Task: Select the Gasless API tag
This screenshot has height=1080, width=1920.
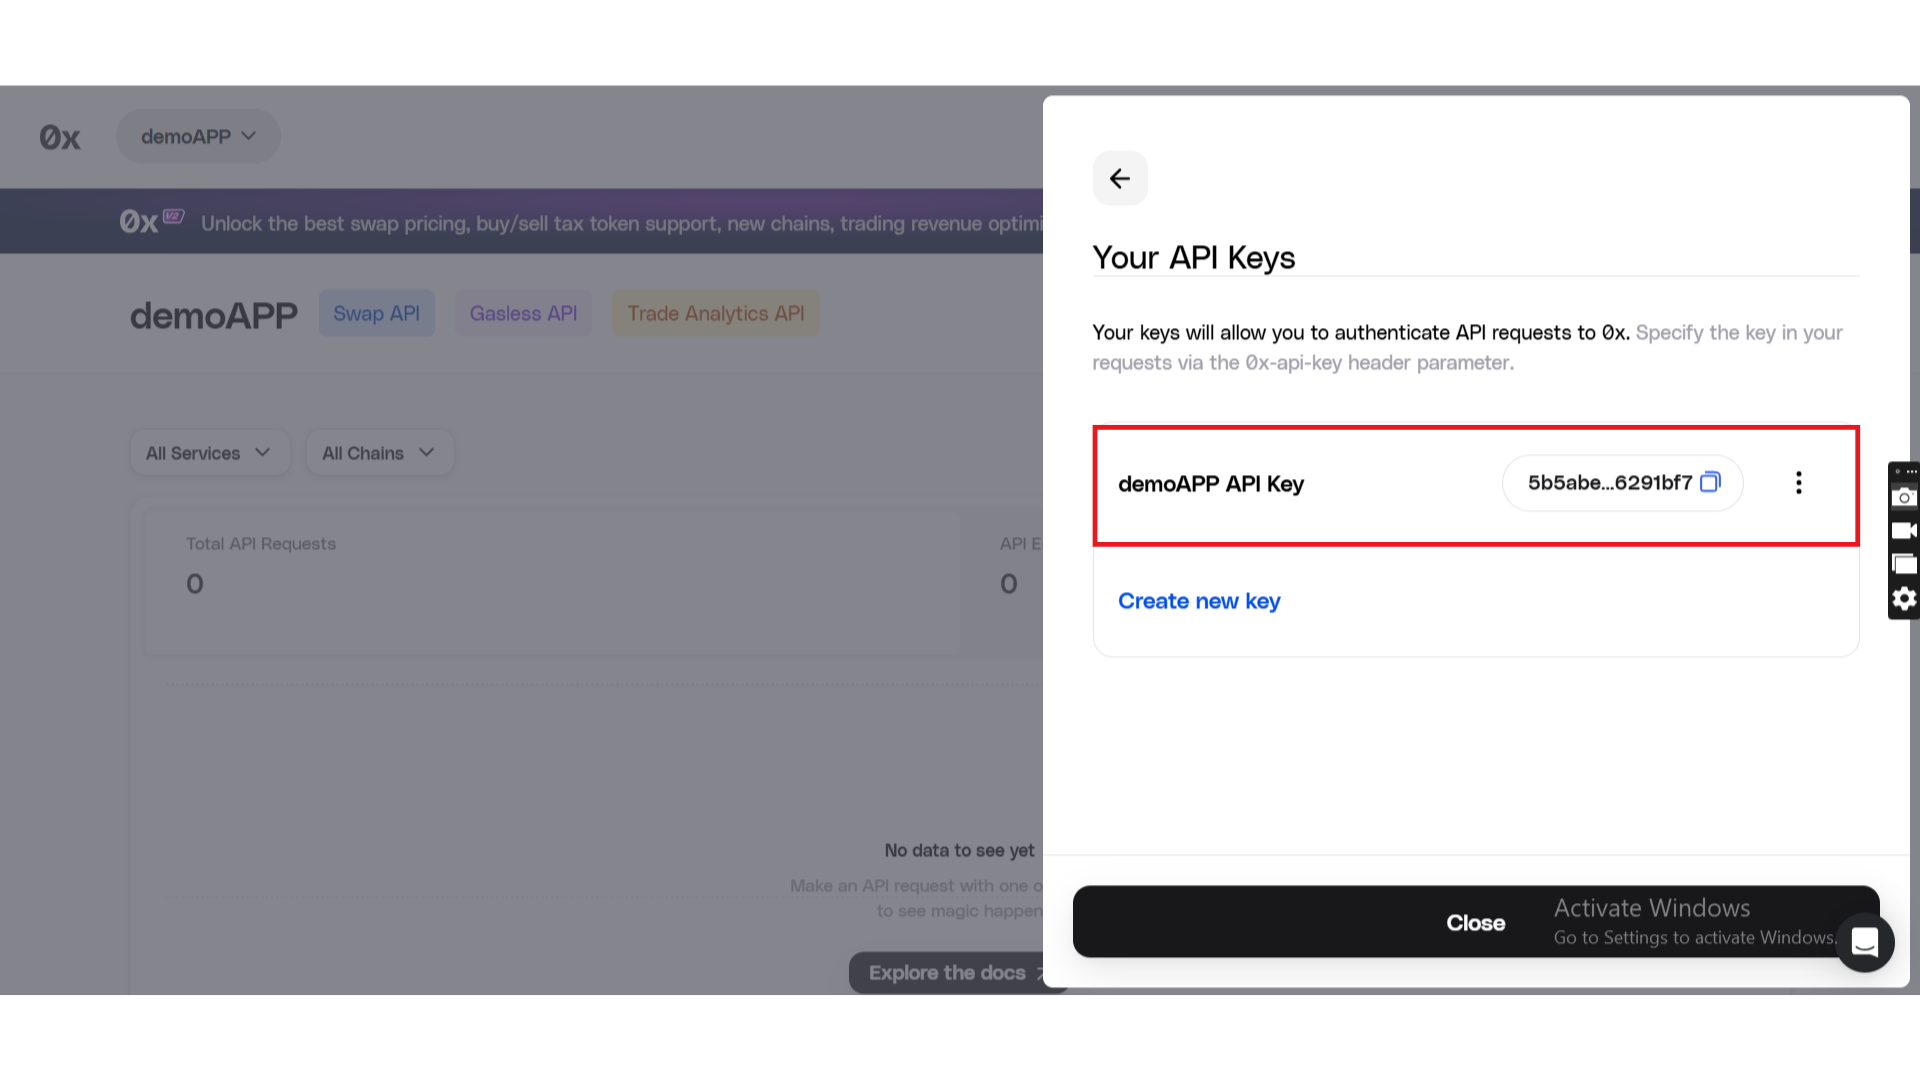Action: [x=523, y=313]
